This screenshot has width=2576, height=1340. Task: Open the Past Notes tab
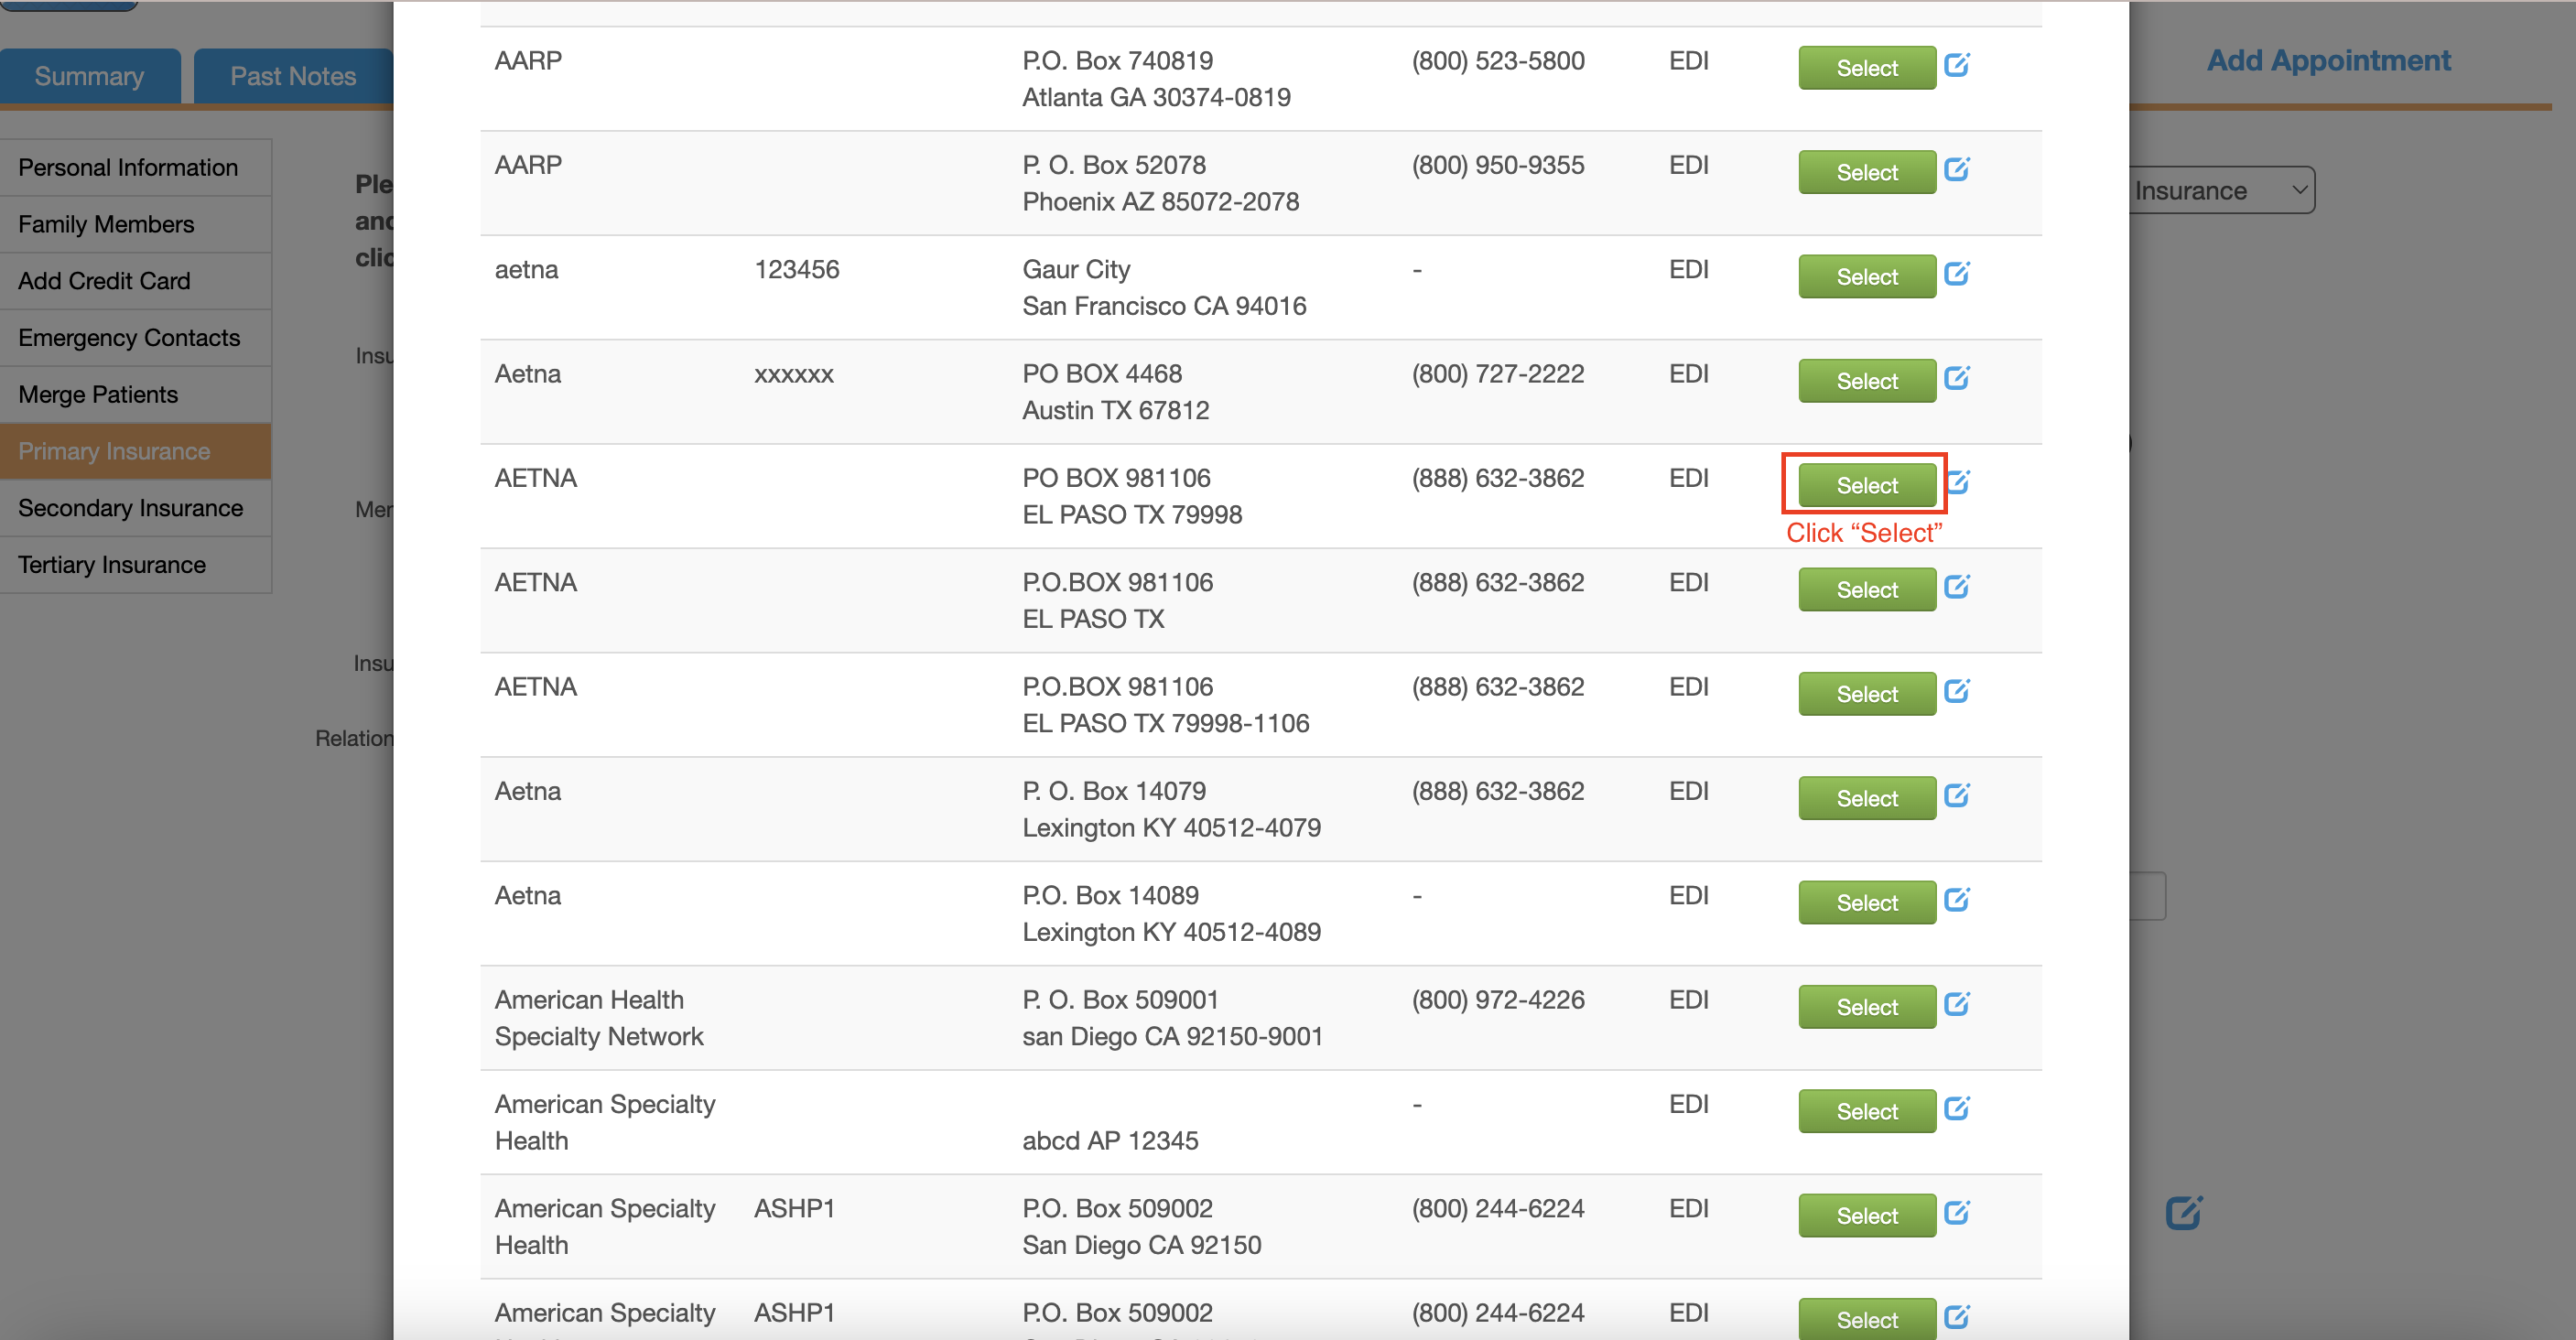pos(293,76)
